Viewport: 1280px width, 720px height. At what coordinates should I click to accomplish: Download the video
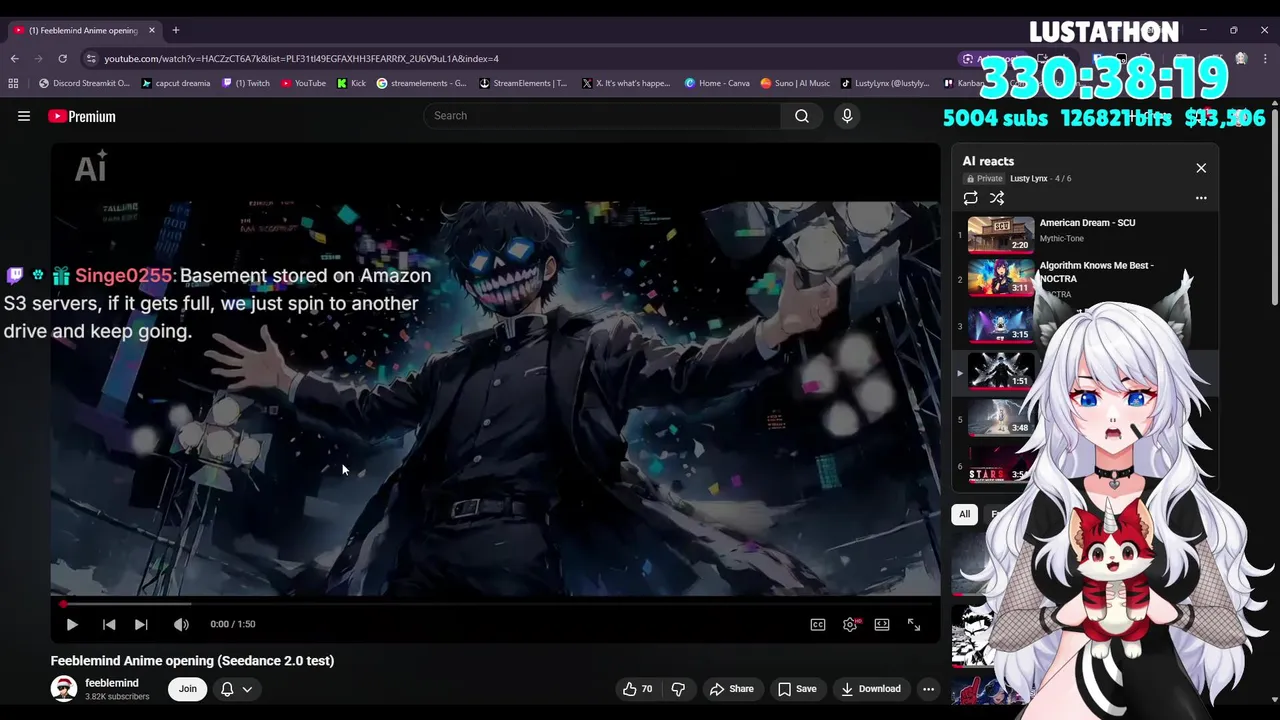click(x=871, y=688)
